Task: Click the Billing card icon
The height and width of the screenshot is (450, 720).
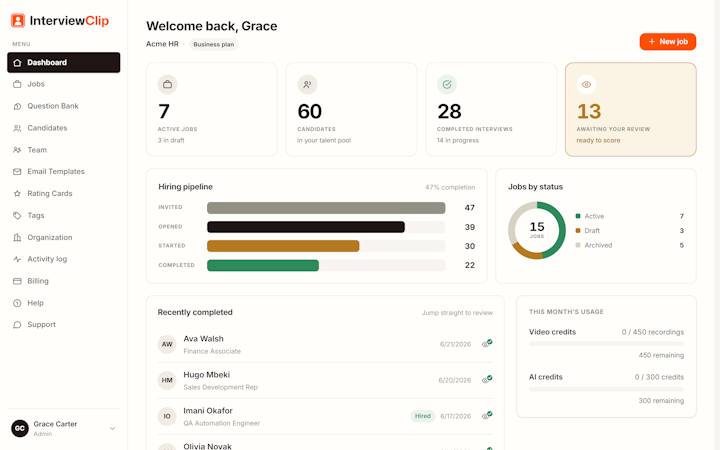Action: (17, 281)
